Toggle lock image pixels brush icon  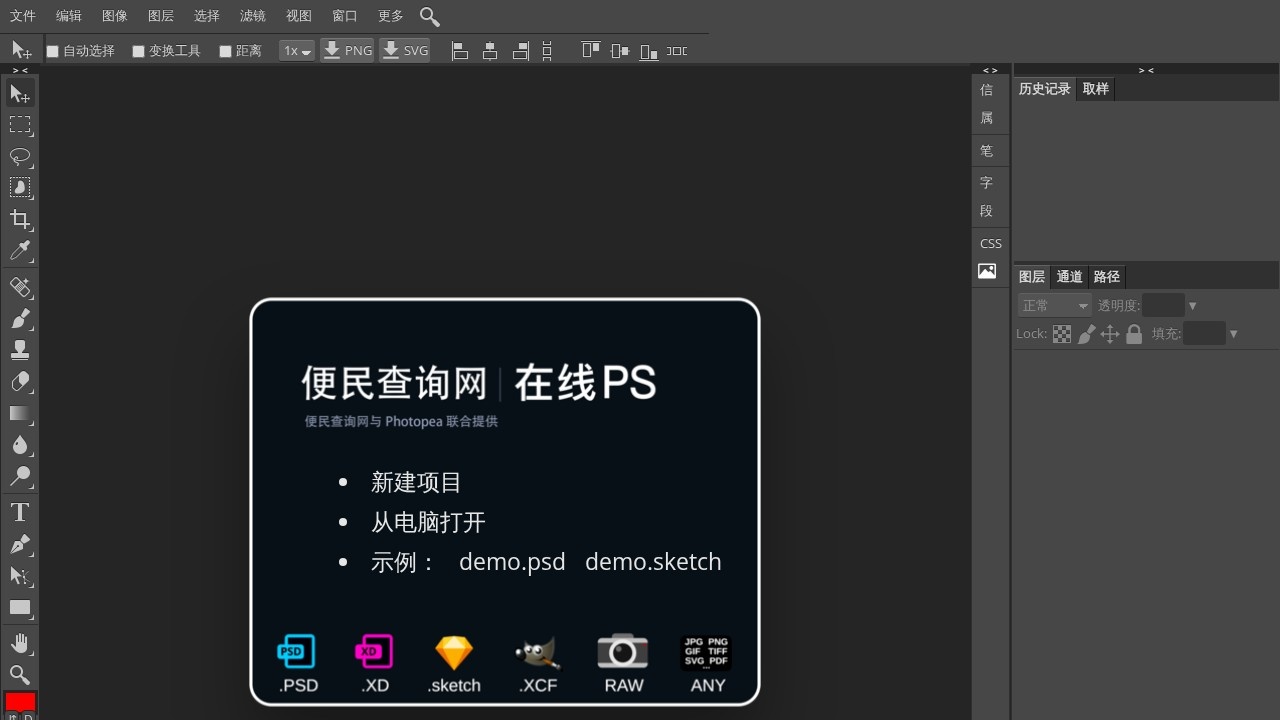coord(1086,334)
